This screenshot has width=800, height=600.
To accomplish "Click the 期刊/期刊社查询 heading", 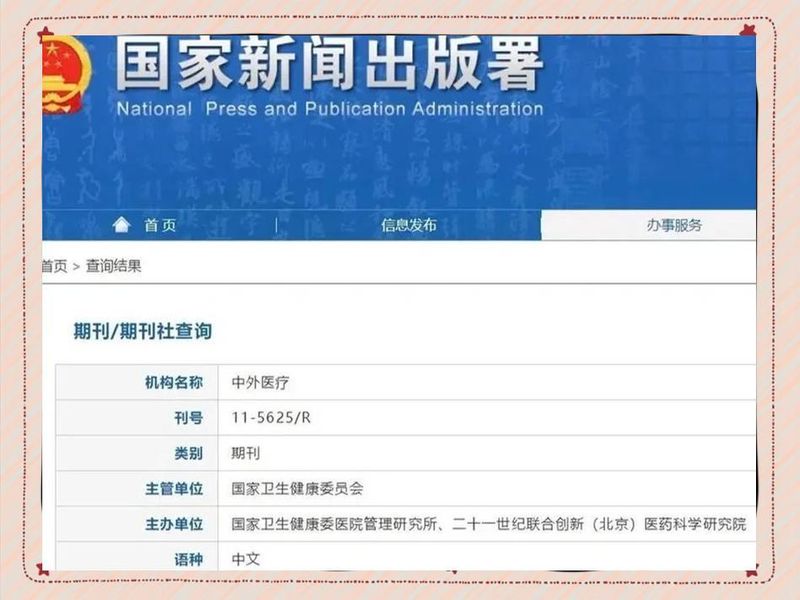I will tap(143, 331).
